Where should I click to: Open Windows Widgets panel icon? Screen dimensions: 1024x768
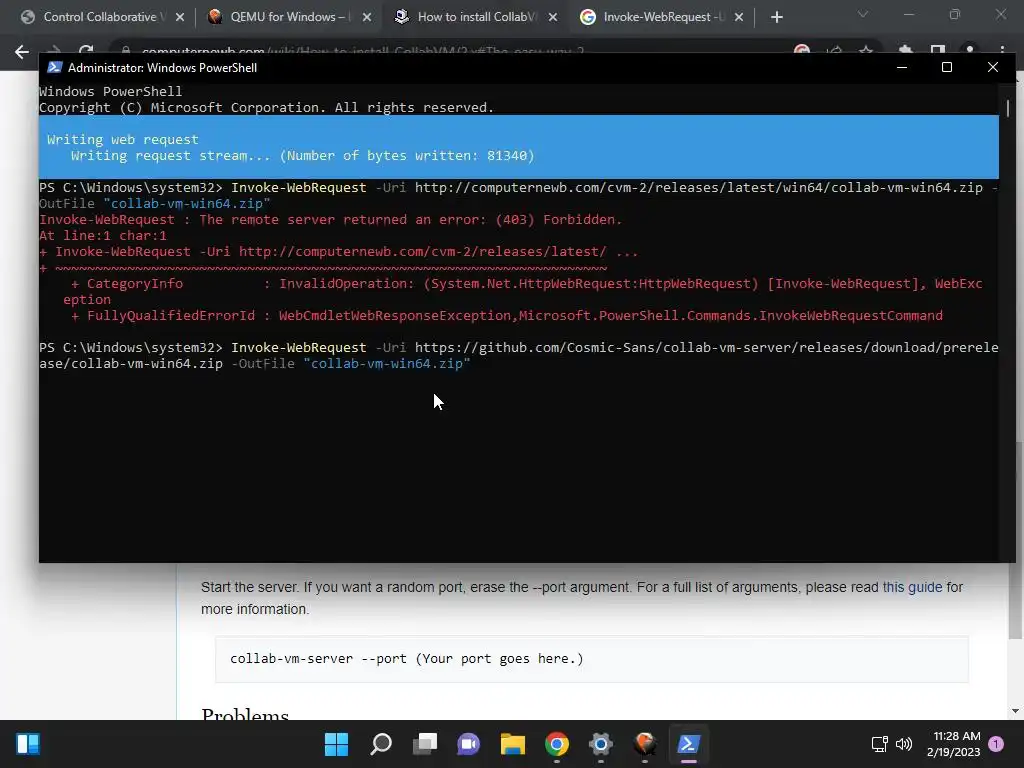point(27,744)
